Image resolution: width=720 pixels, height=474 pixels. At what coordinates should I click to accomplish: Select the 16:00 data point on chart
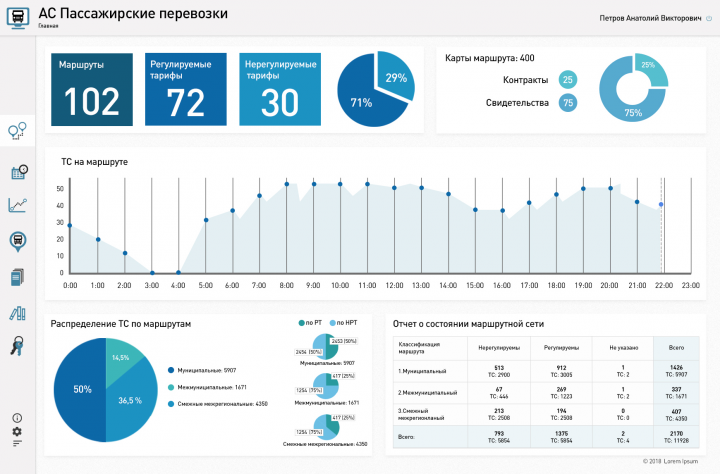pyautogui.click(x=503, y=211)
